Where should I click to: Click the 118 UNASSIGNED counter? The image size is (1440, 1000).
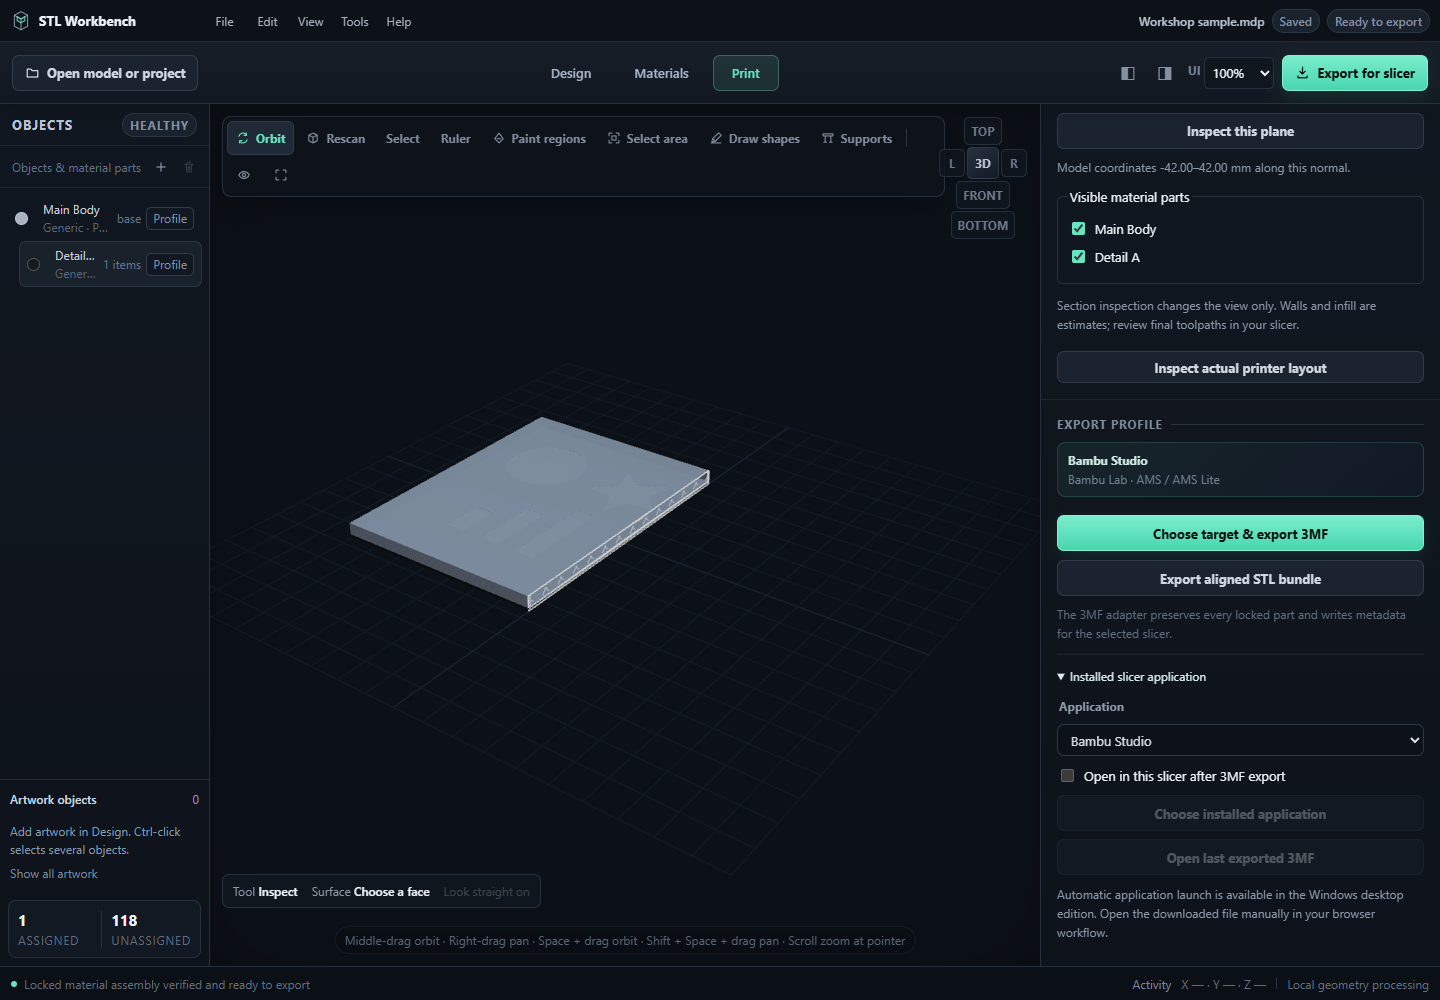pos(150,929)
